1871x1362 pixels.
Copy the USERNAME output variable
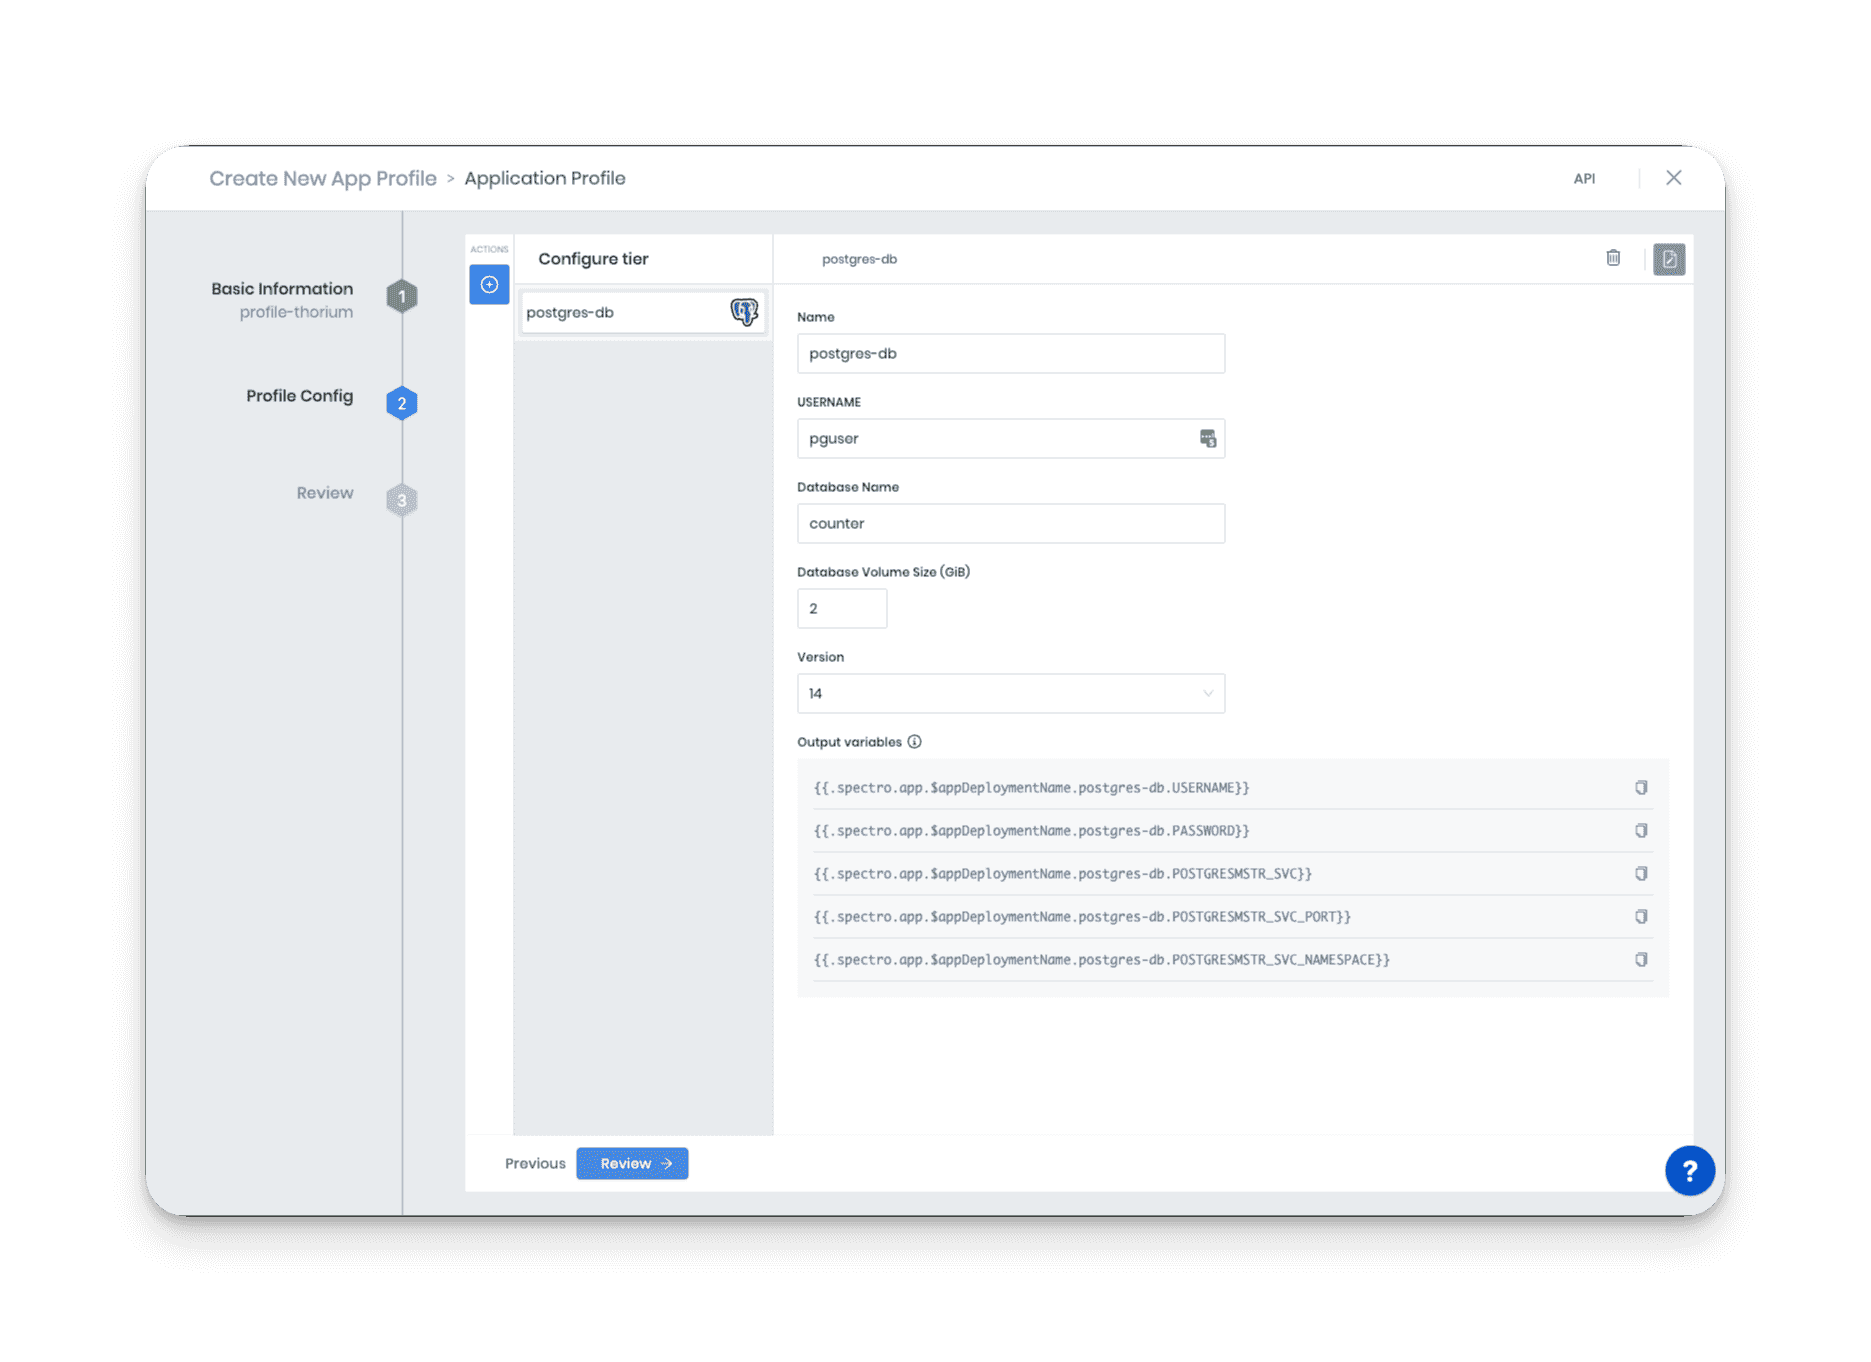click(1641, 788)
